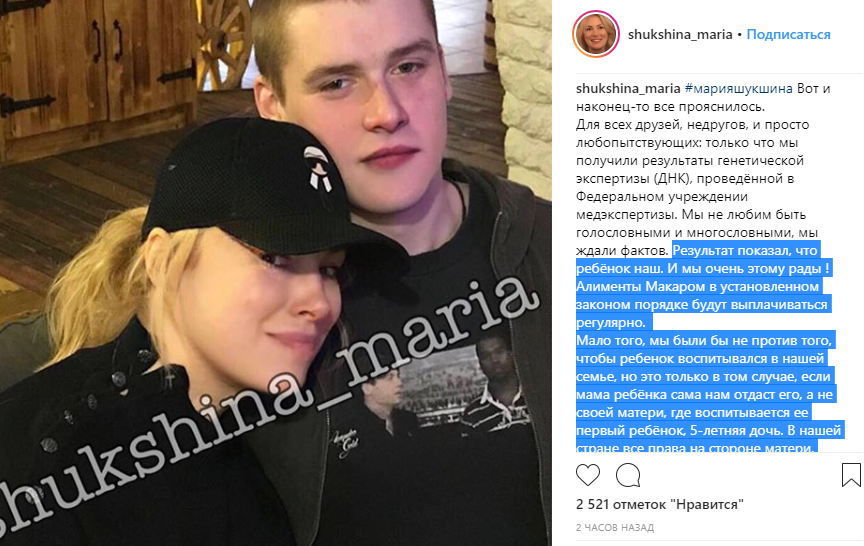This screenshot has height=546, width=864.
Task: Click the caption line "Федеральном учреждении"
Action: 662,196
